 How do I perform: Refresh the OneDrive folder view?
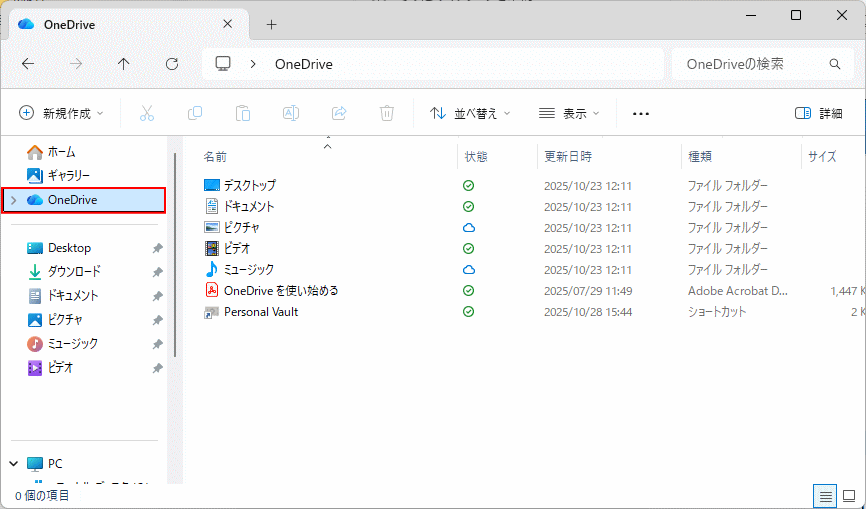click(x=172, y=64)
